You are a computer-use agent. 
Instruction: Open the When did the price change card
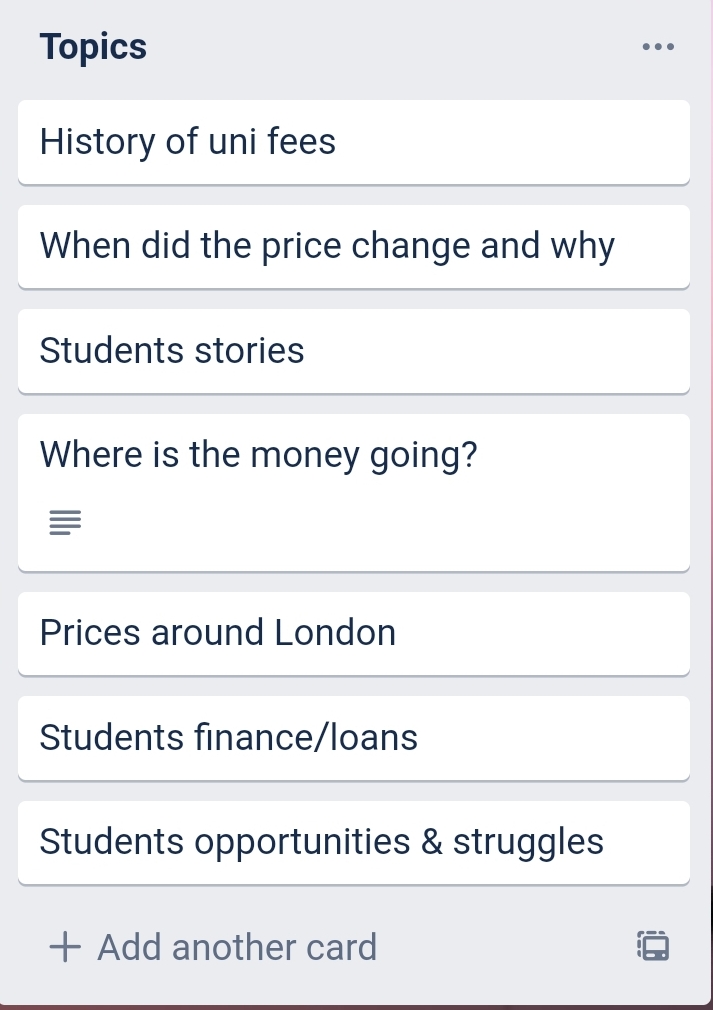(354, 246)
